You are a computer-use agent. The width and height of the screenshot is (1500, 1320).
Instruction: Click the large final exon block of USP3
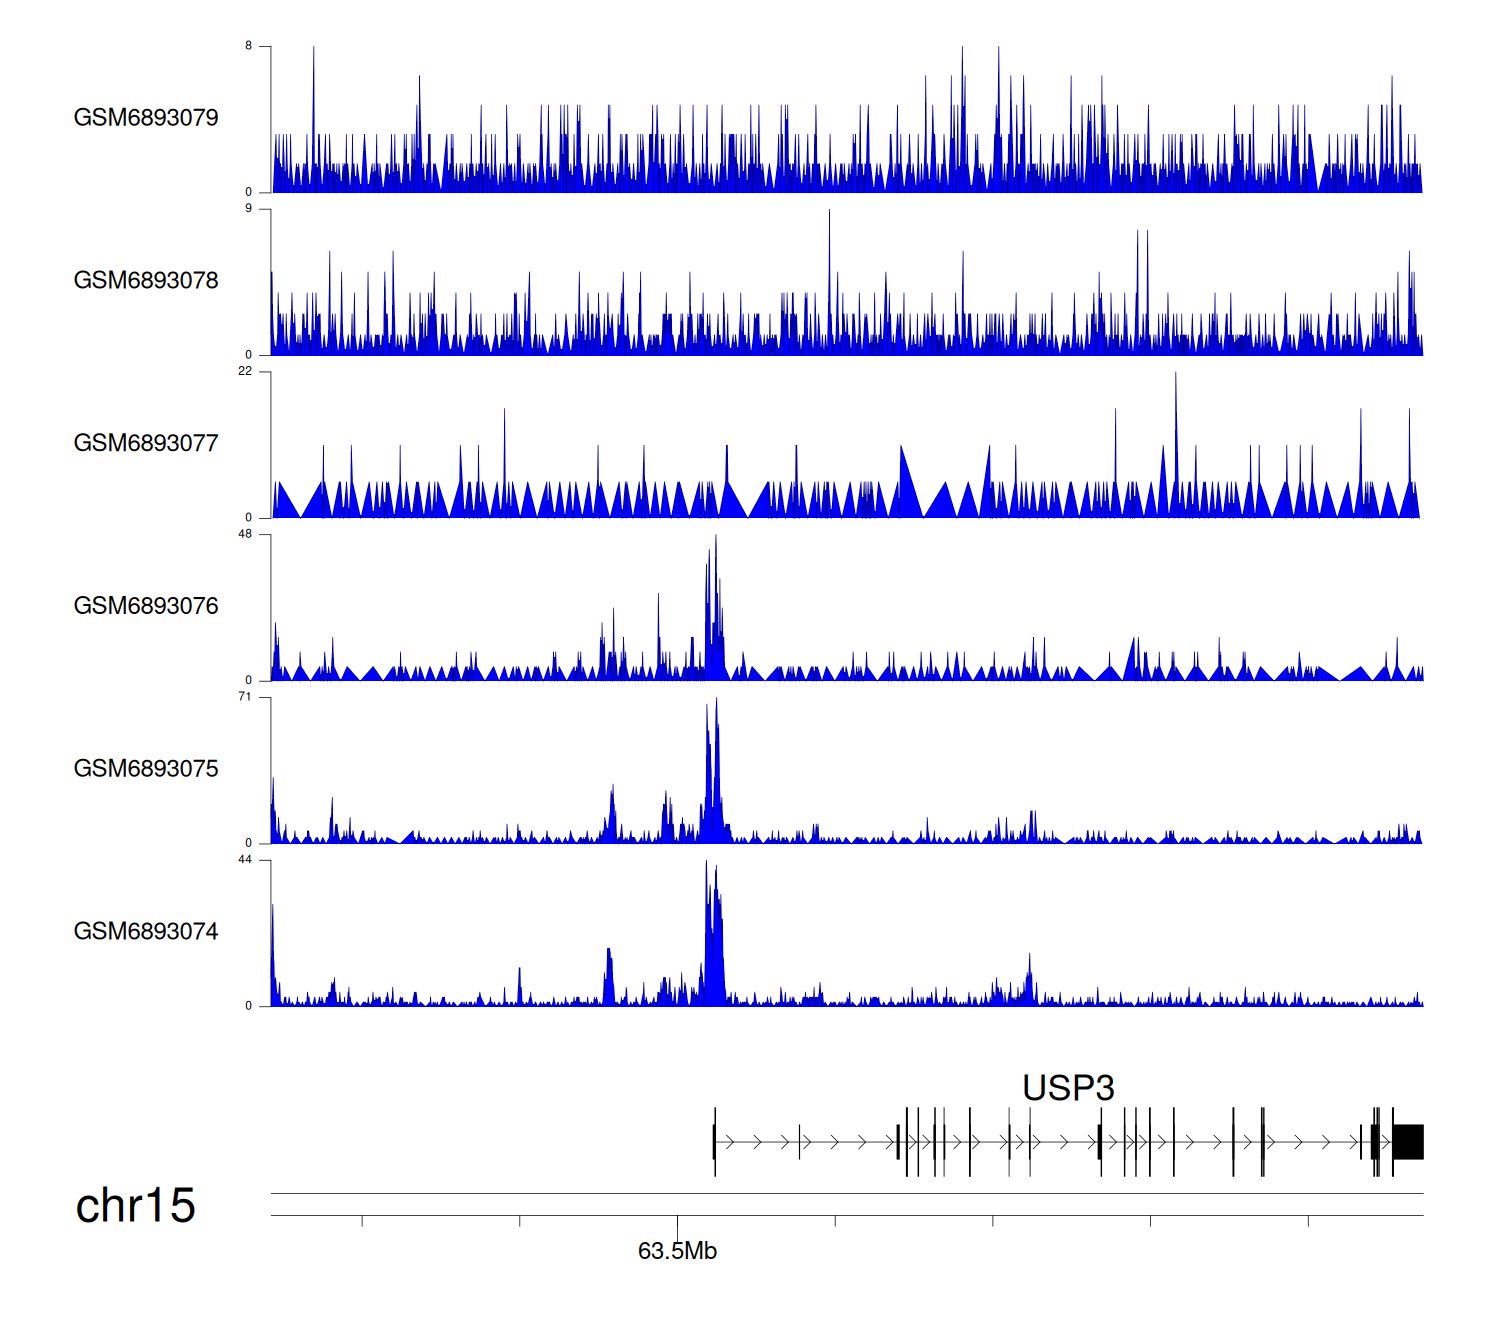1408,1142
